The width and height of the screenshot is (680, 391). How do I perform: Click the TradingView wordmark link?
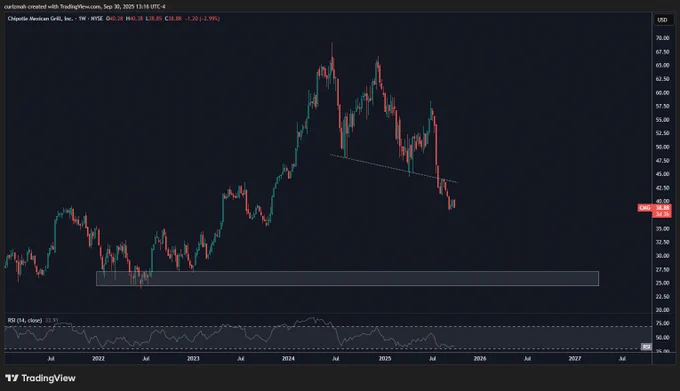click(x=48, y=378)
